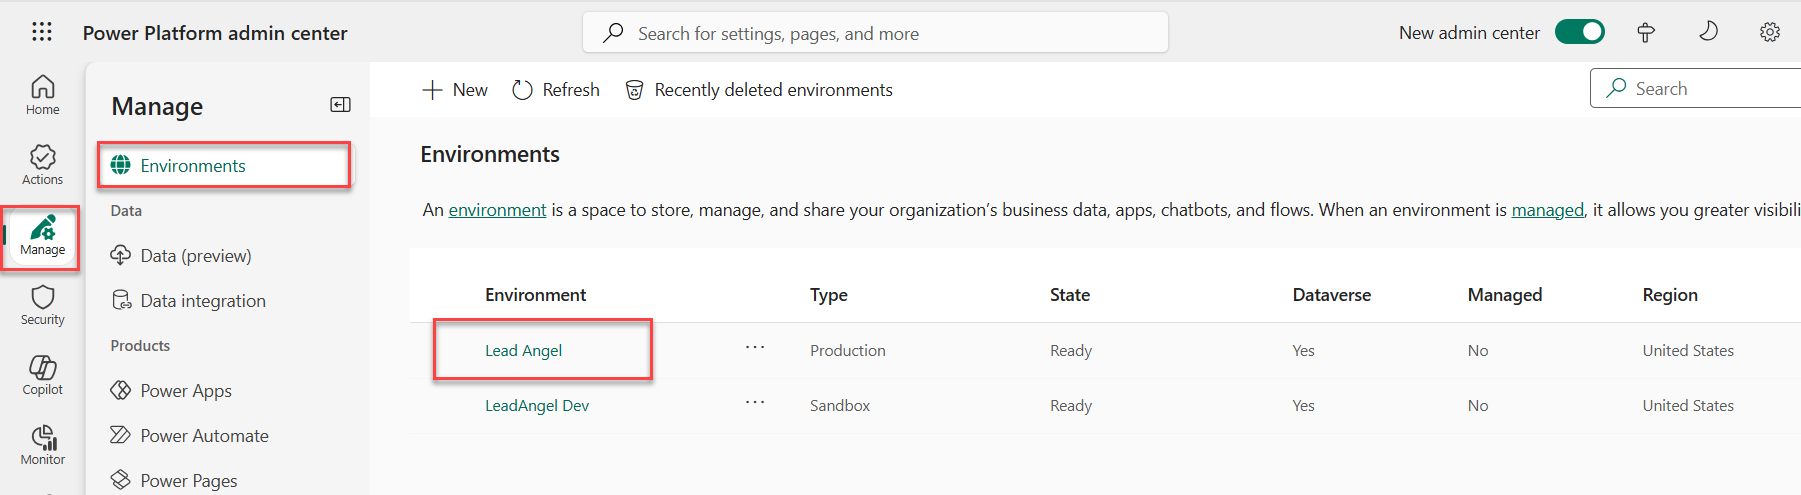The image size is (1801, 495).
Task: Sort by Environment column header
Action: [x=535, y=295]
